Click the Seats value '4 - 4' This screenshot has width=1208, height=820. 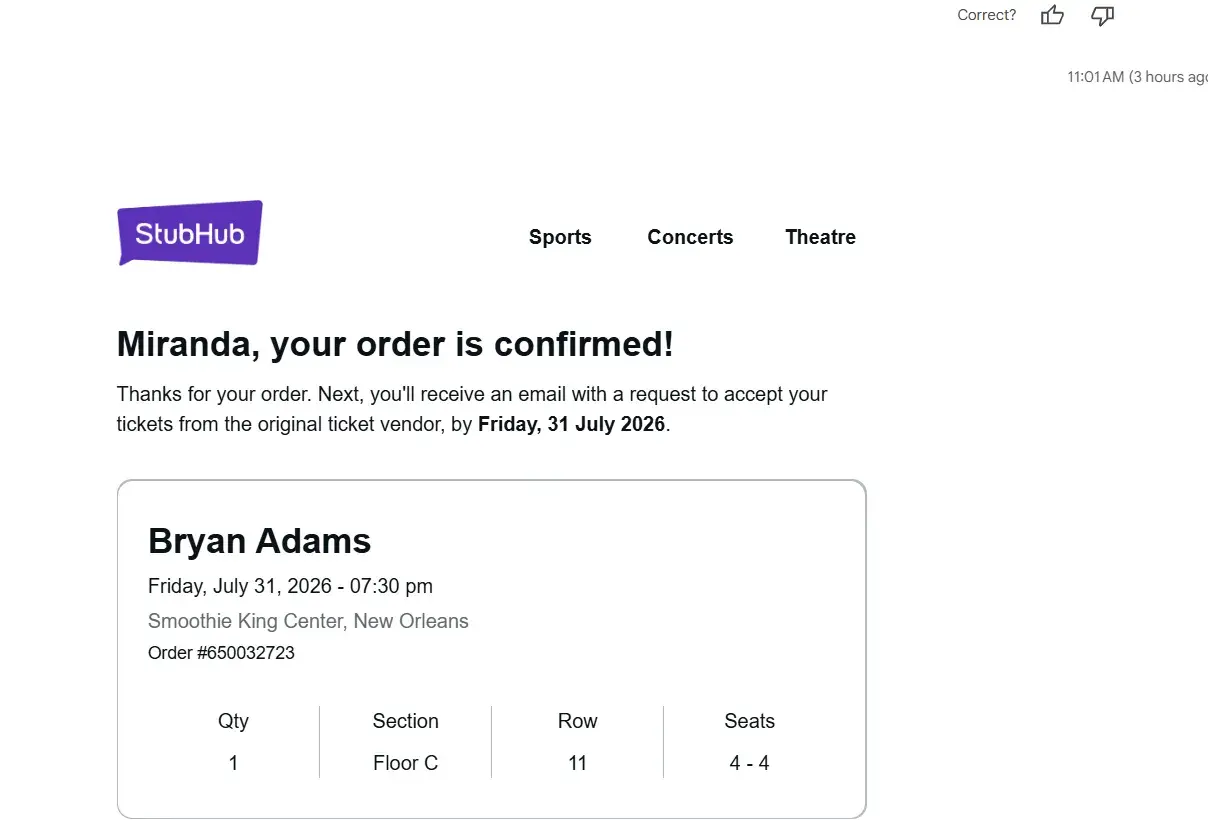(x=749, y=763)
